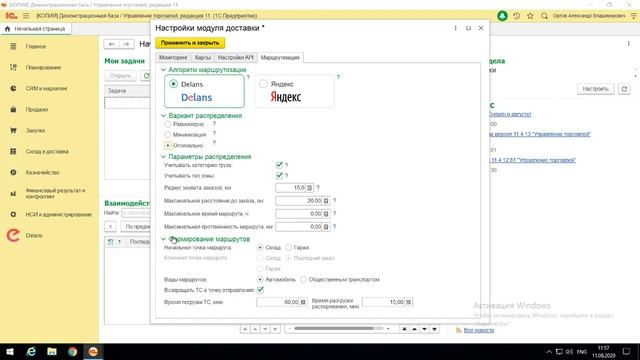Image resolution: width=640 pixels, height=360 pixels.
Task: Open dialog more-options kebab menu
Action: [456, 28]
